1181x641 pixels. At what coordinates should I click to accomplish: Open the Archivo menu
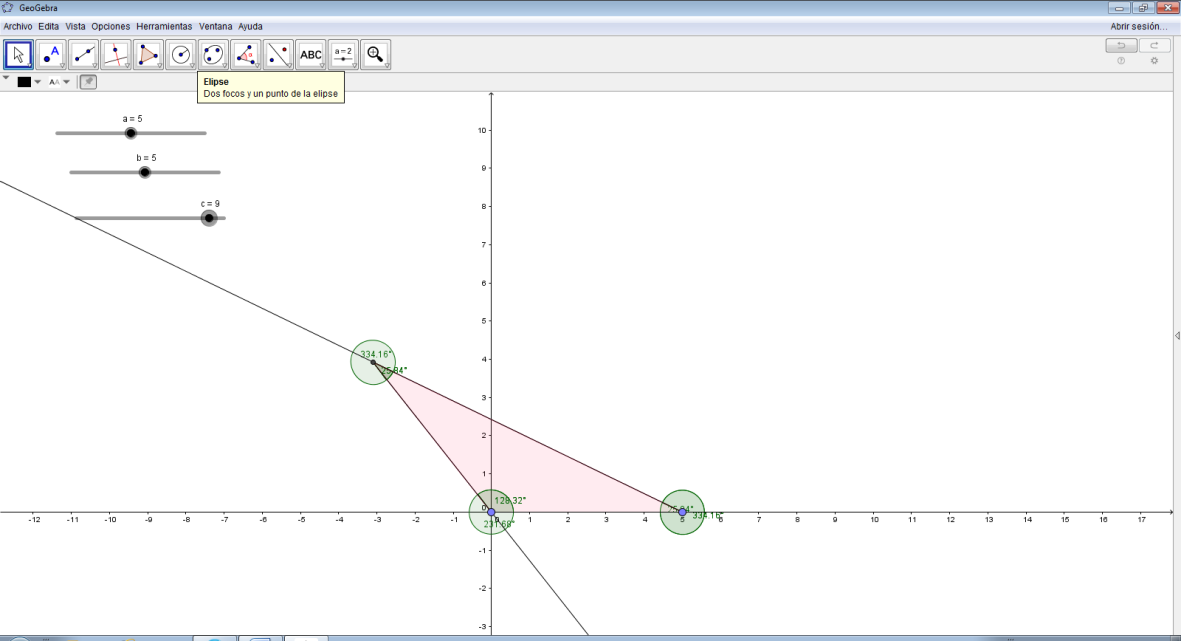click(18, 26)
